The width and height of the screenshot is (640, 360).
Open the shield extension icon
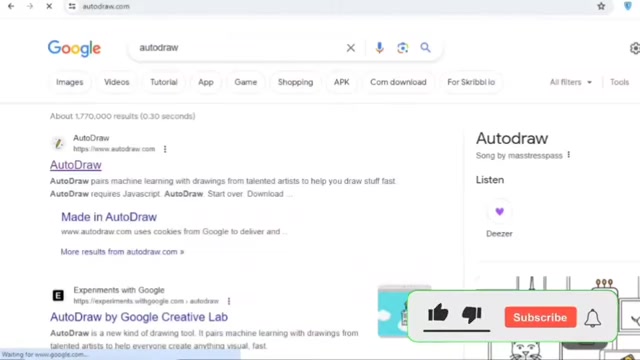(x=628, y=6)
